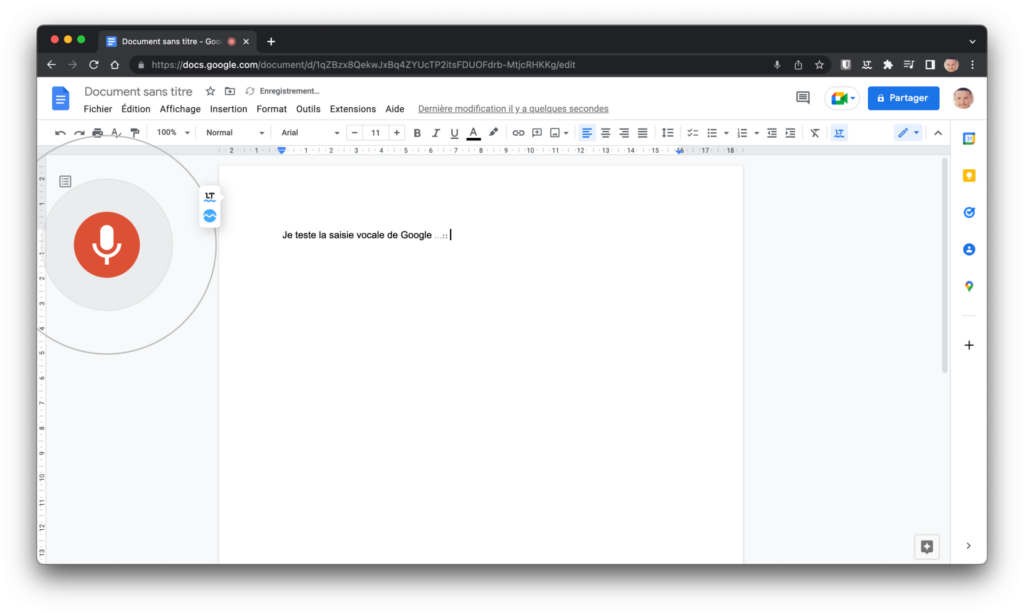Click the font size input field
The image size is (1024, 613).
[375, 133]
